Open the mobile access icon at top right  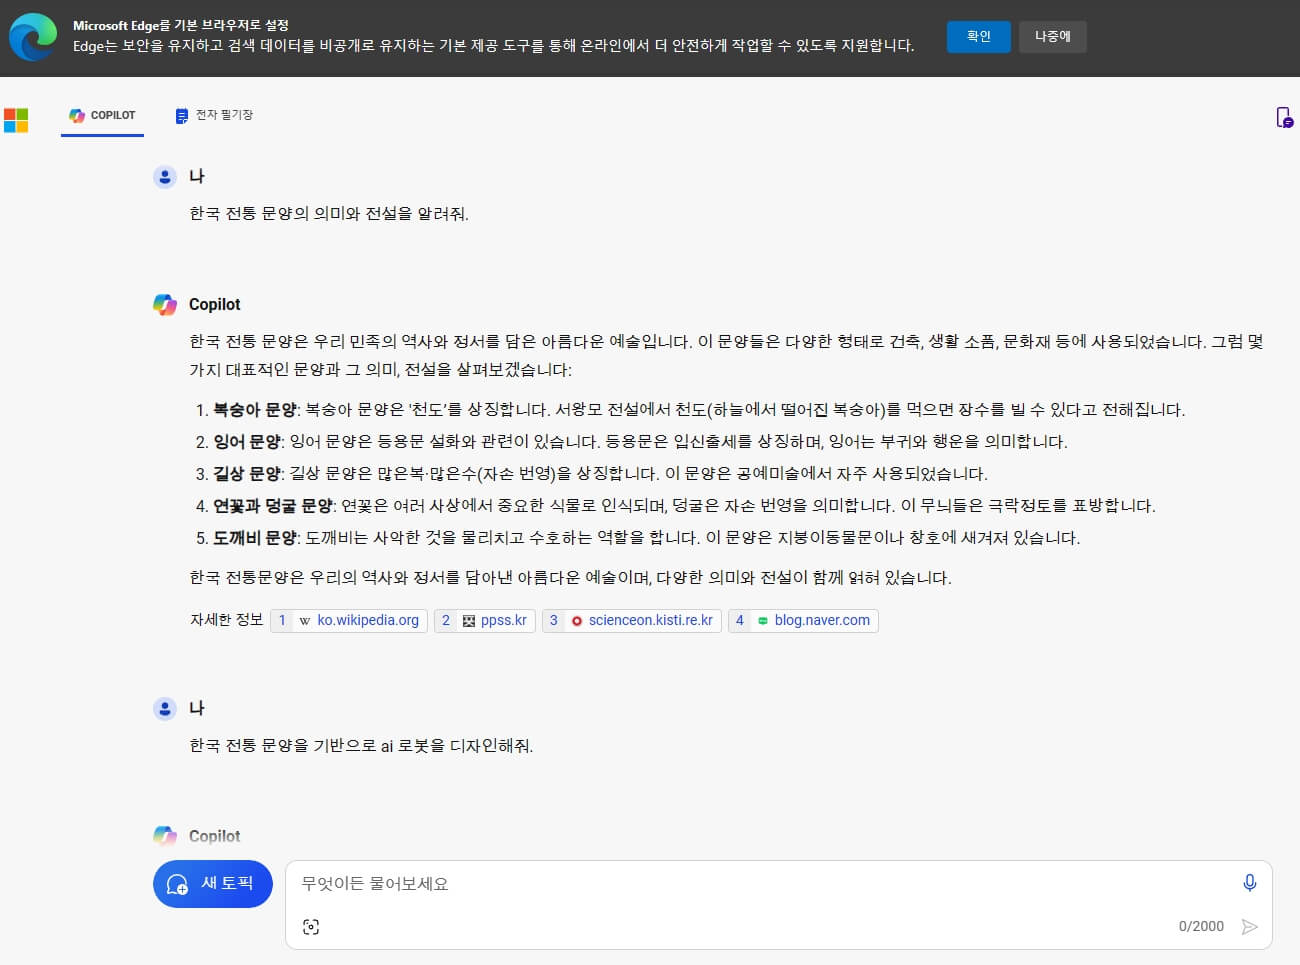tap(1284, 117)
